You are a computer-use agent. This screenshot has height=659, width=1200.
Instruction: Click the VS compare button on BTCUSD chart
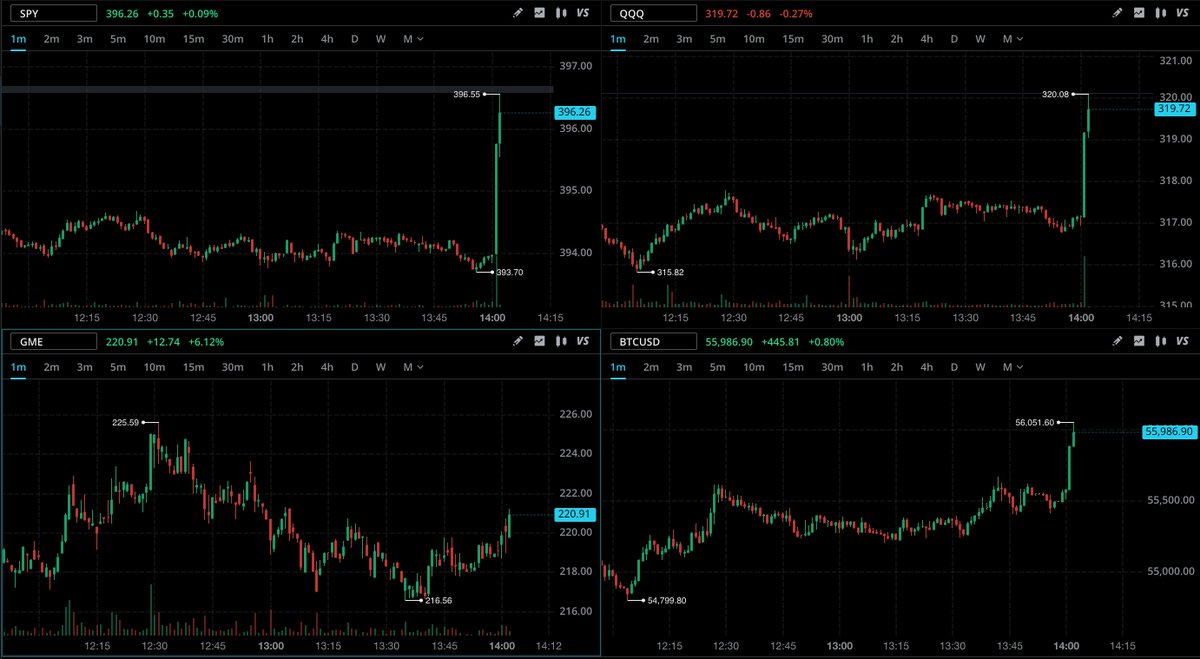(1183, 341)
